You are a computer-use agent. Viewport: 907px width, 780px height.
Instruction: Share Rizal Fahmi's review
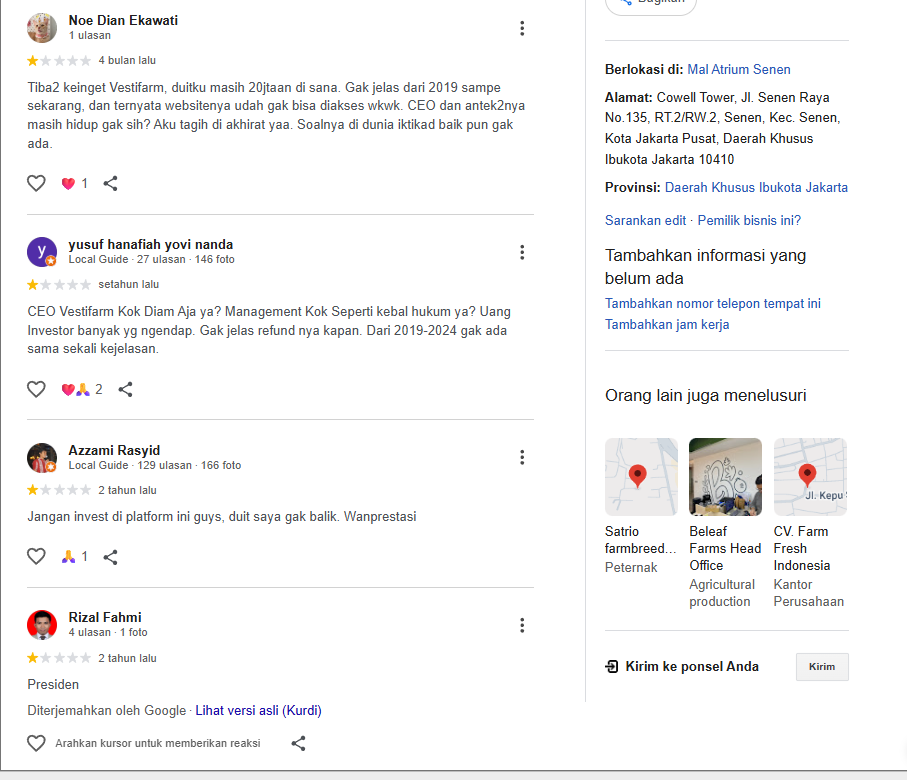[x=298, y=743]
